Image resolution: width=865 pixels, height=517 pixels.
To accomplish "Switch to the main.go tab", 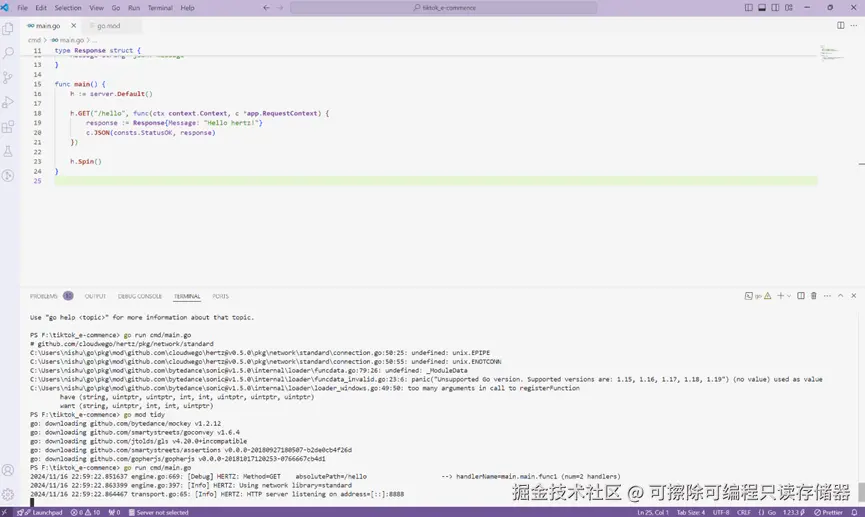I will [47, 26].
